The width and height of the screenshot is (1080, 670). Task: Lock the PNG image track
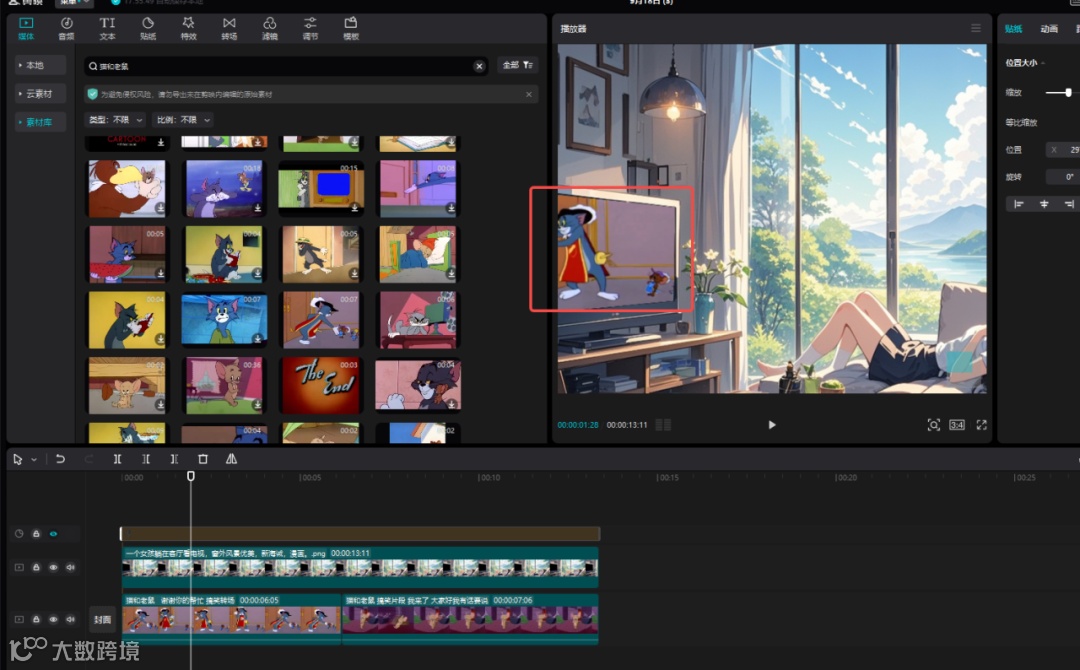[36, 567]
